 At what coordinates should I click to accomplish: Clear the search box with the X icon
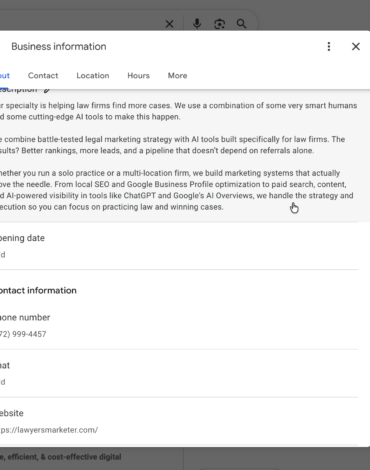169,24
